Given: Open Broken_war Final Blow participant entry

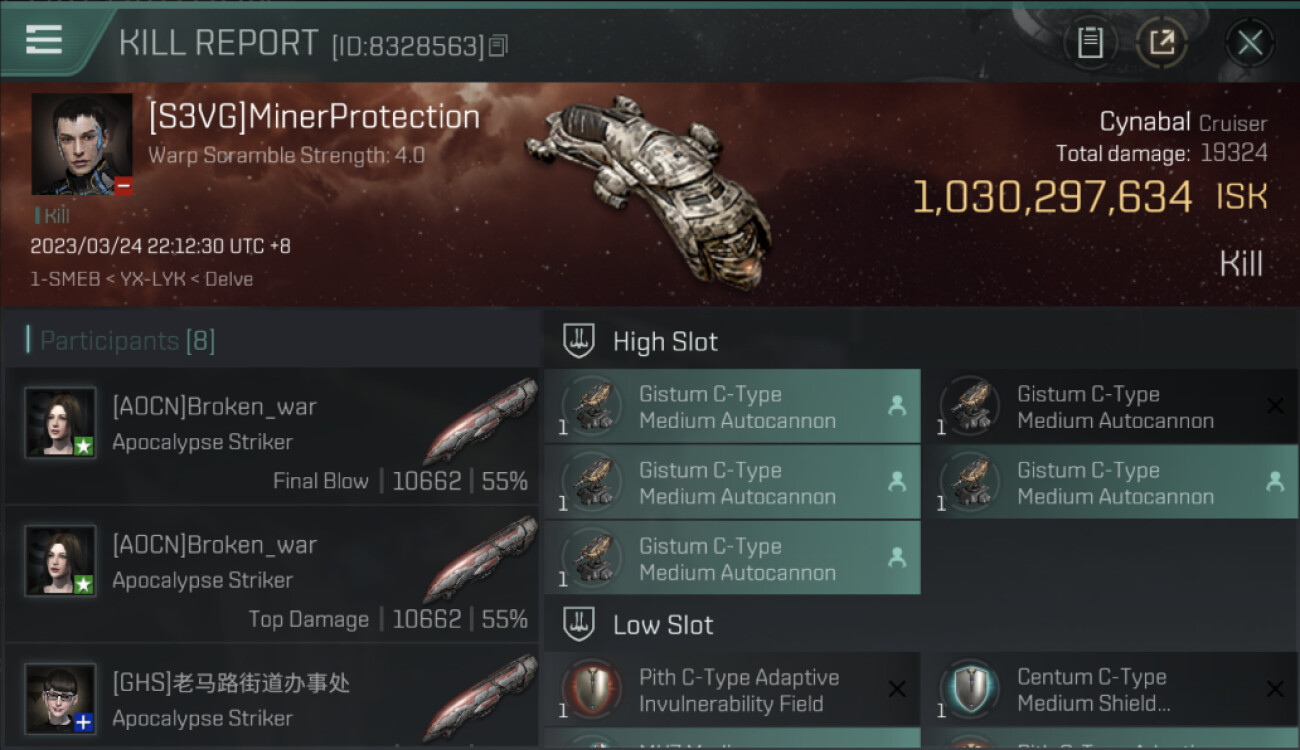Looking at the screenshot, I should click(x=272, y=438).
